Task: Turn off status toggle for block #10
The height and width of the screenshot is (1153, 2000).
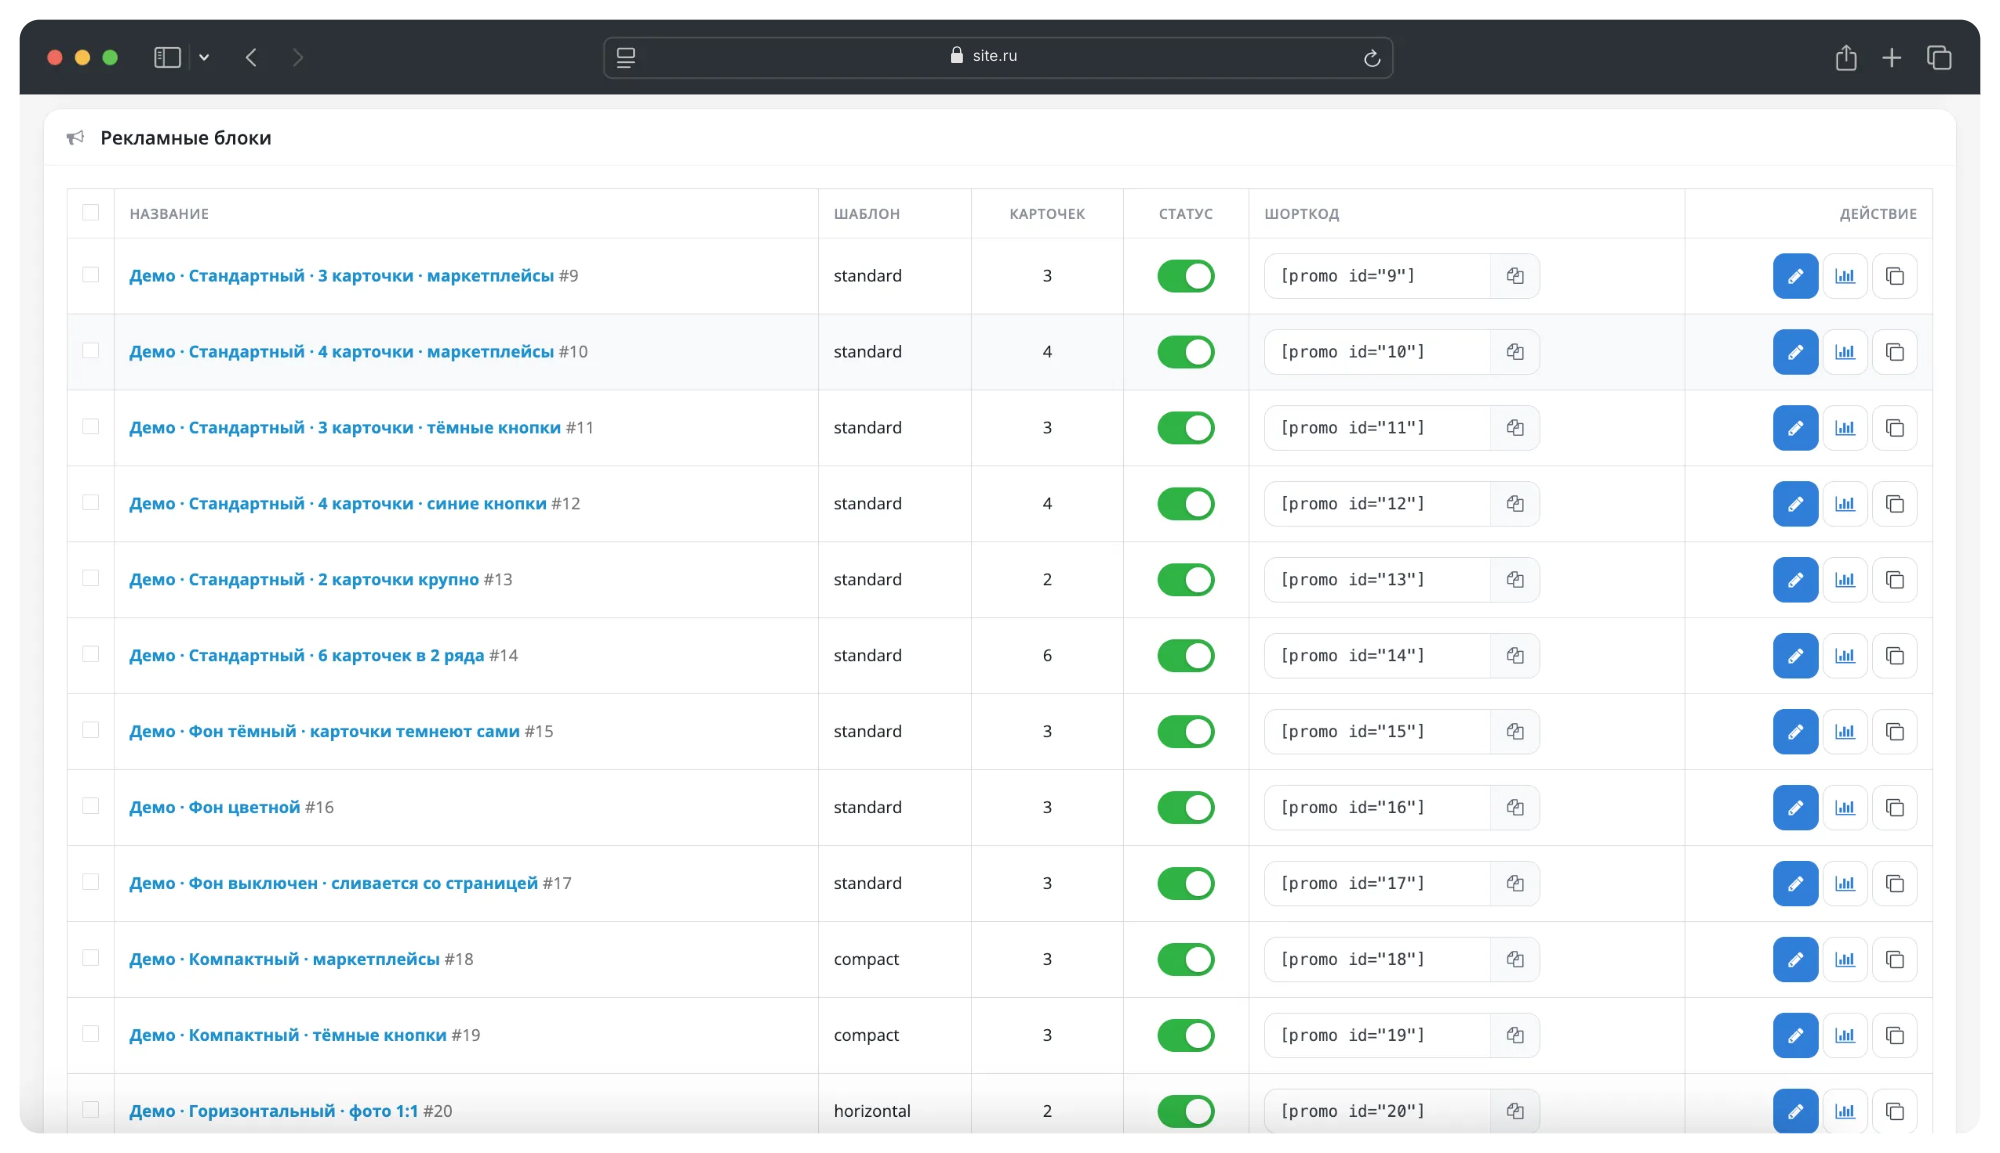Action: [1185, 352]
